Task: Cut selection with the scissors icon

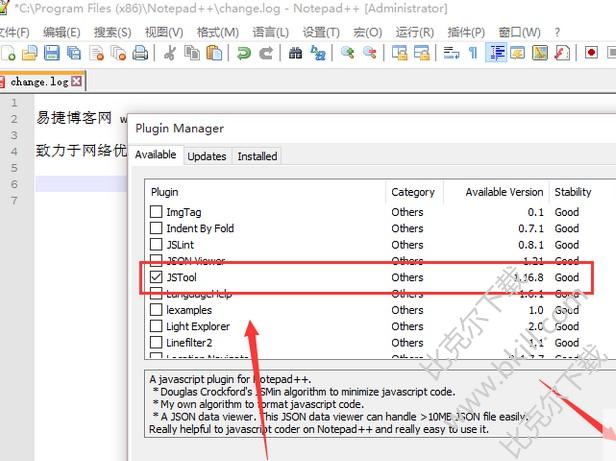Action: 169,53
